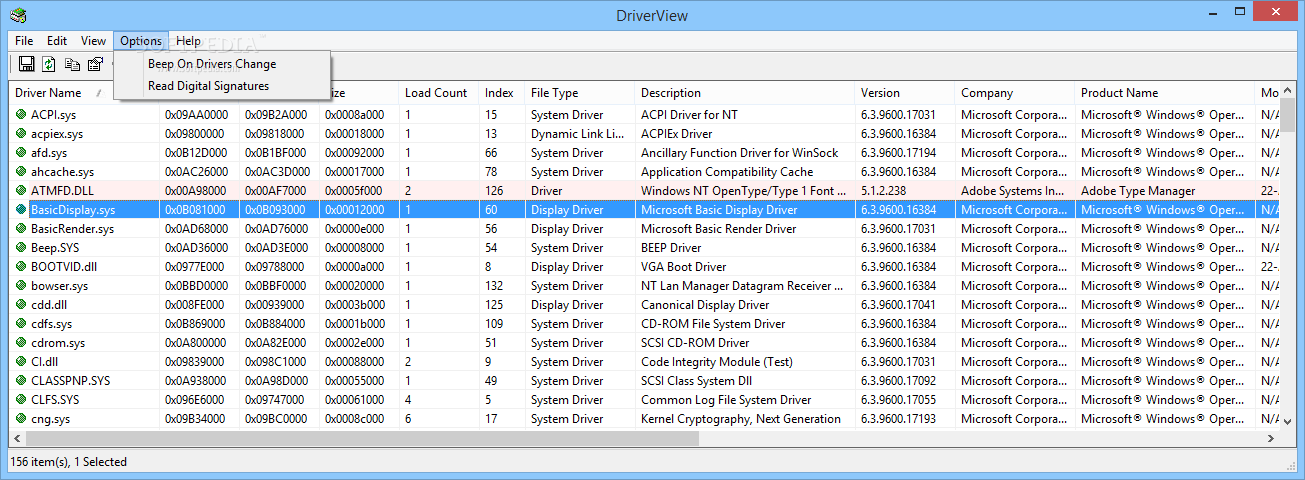
Task: Open the View menu
Action: tap(93, 41)
